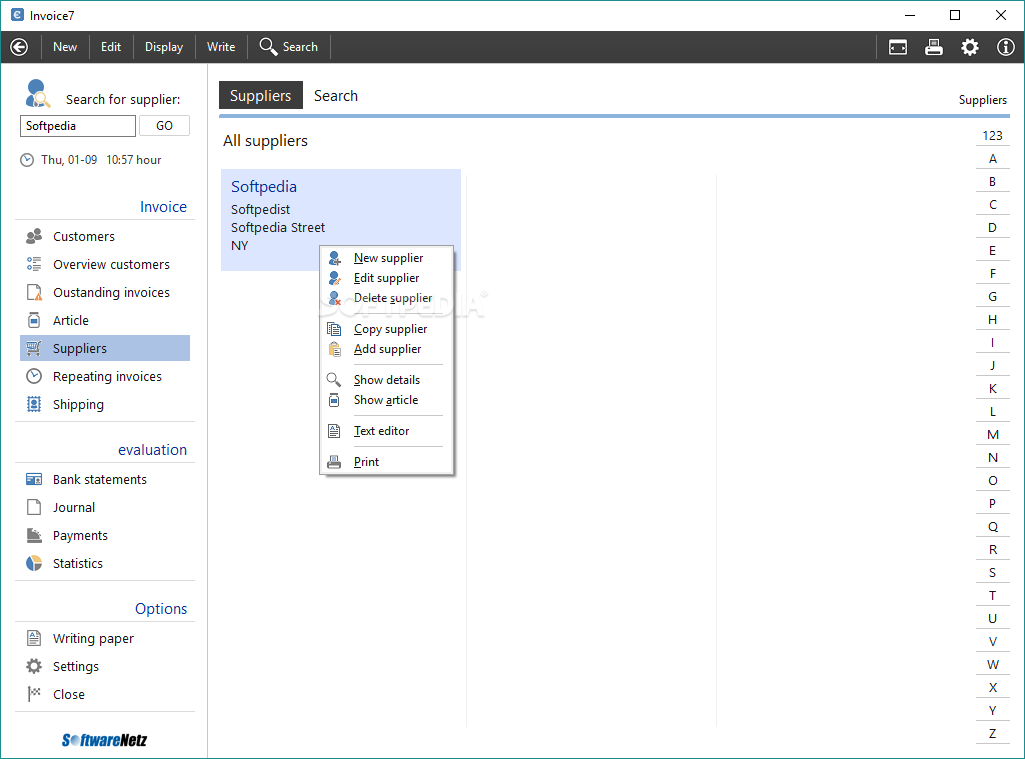Open Text editor from context menu
Image resolution: width=1025 pixels, height=759 pixels.
click(x=381, y=431)
